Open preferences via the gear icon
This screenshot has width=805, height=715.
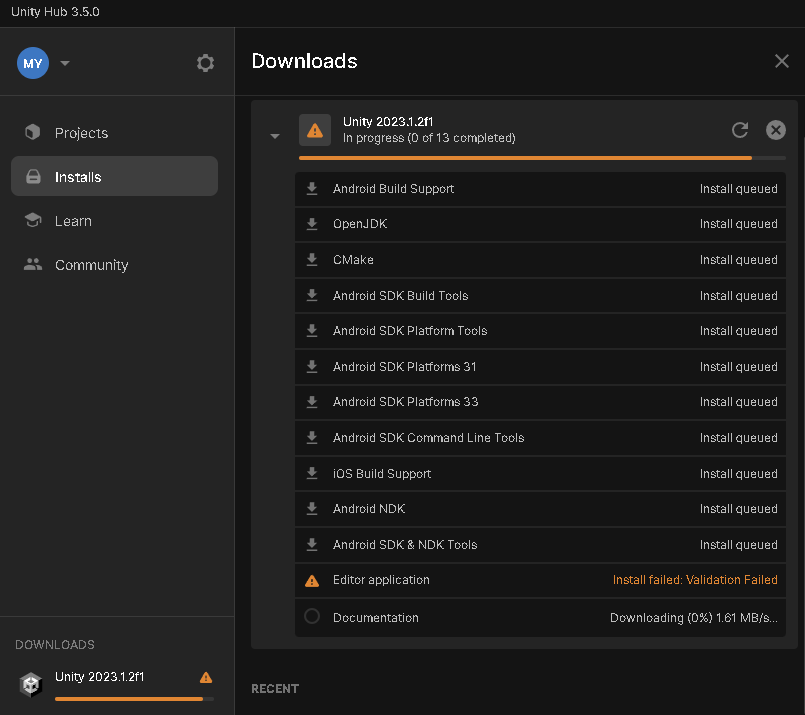(205, 63)
